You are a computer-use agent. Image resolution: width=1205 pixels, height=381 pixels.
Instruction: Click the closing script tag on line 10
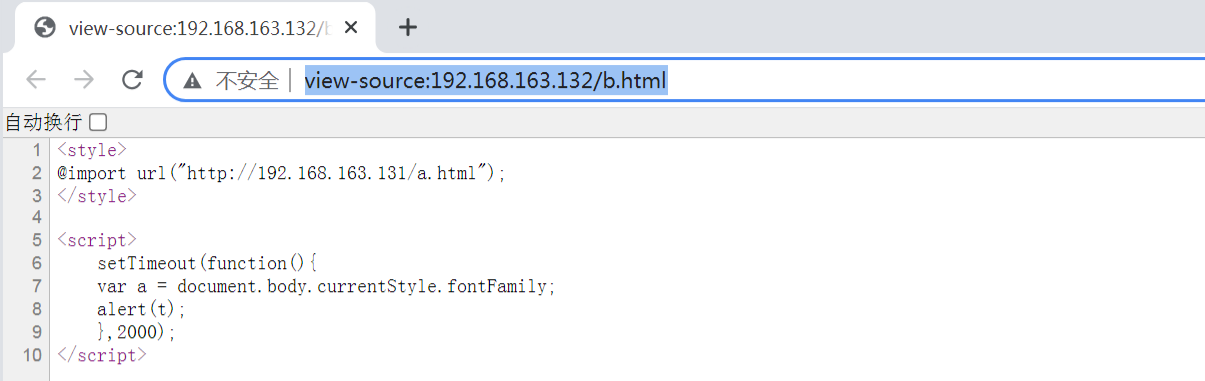pyautogui.click(x=102, y=355)
